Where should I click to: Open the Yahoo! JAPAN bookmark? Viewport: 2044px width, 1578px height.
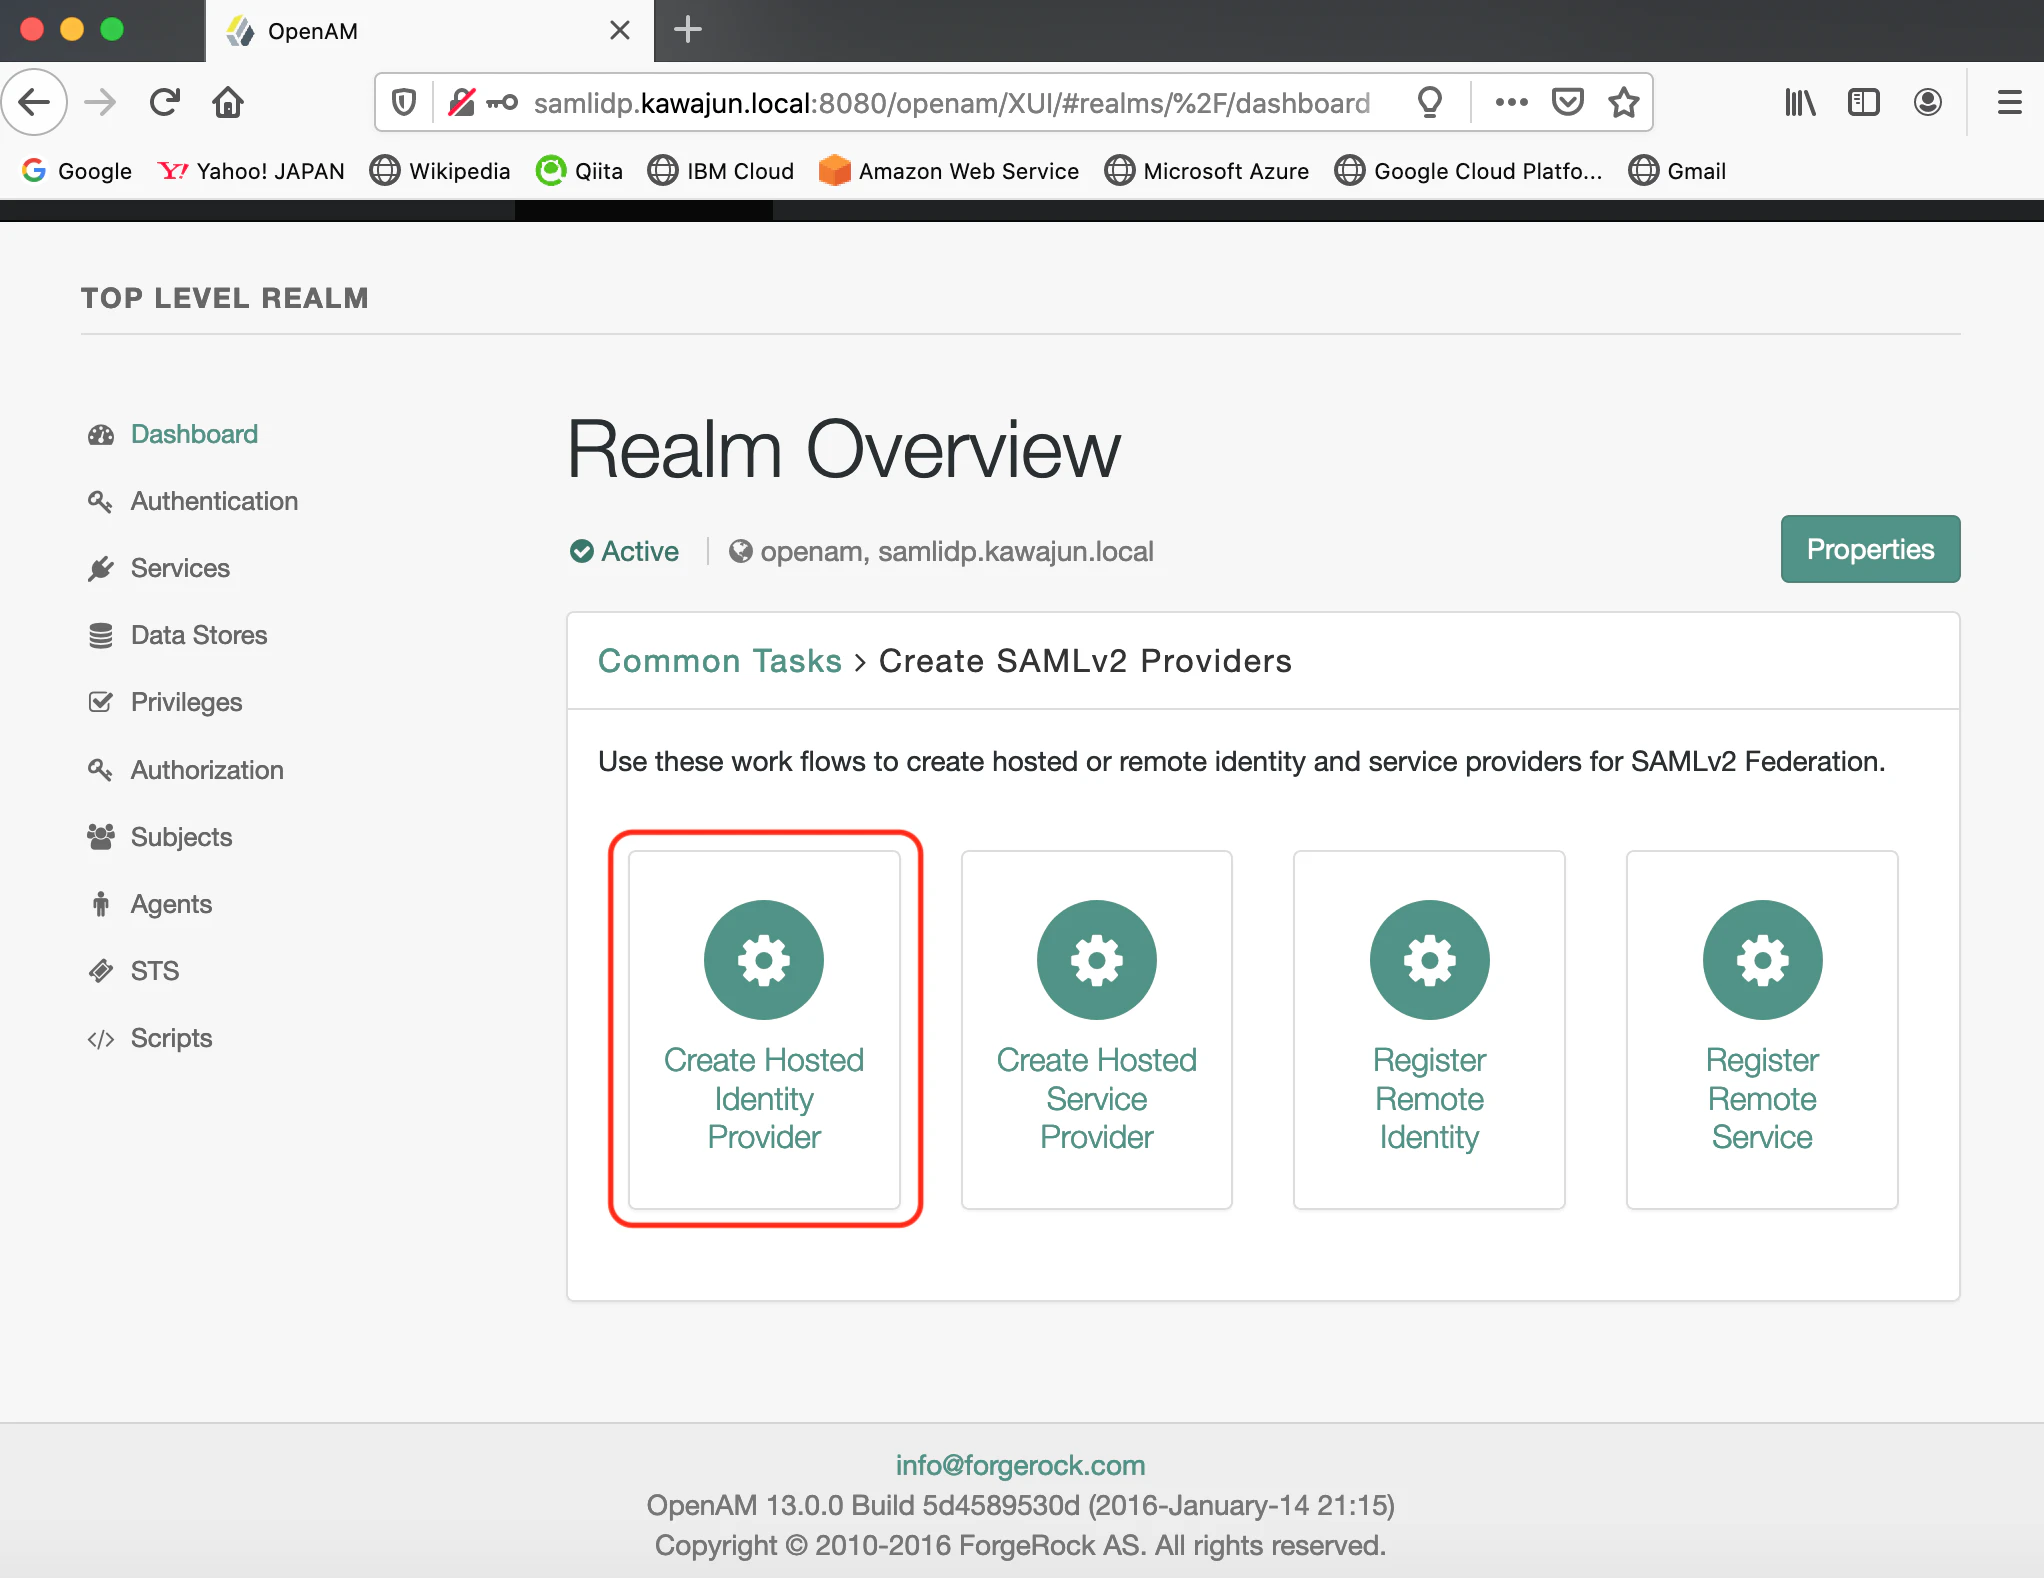[251, 171]
